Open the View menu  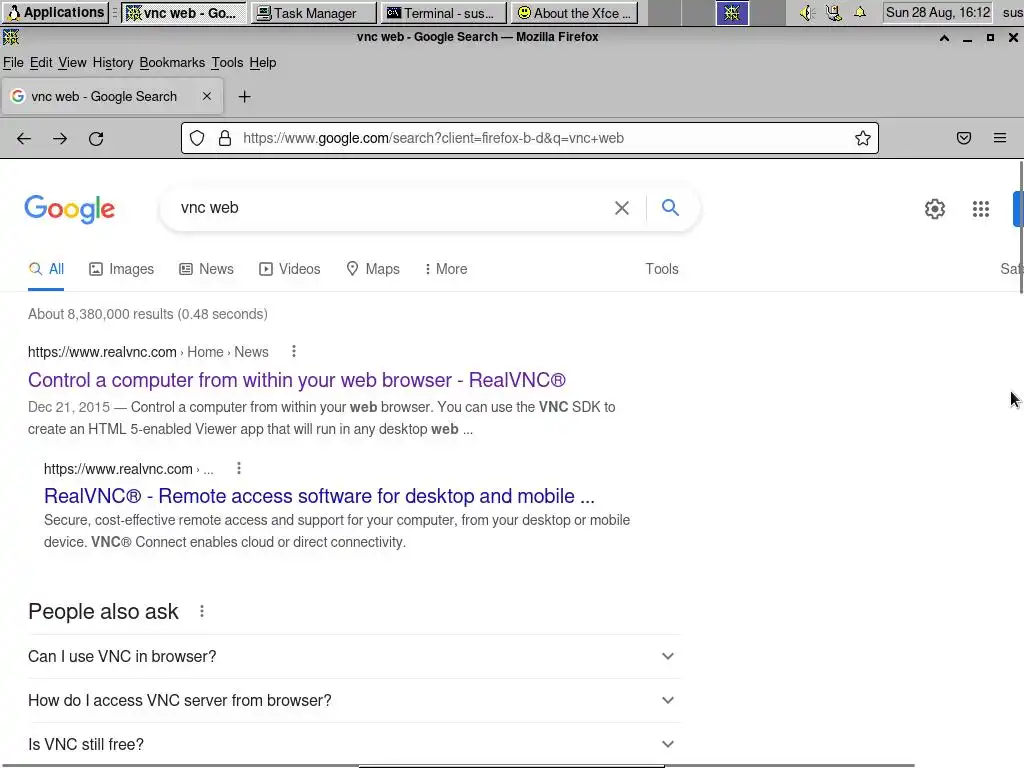pos(72,63)
